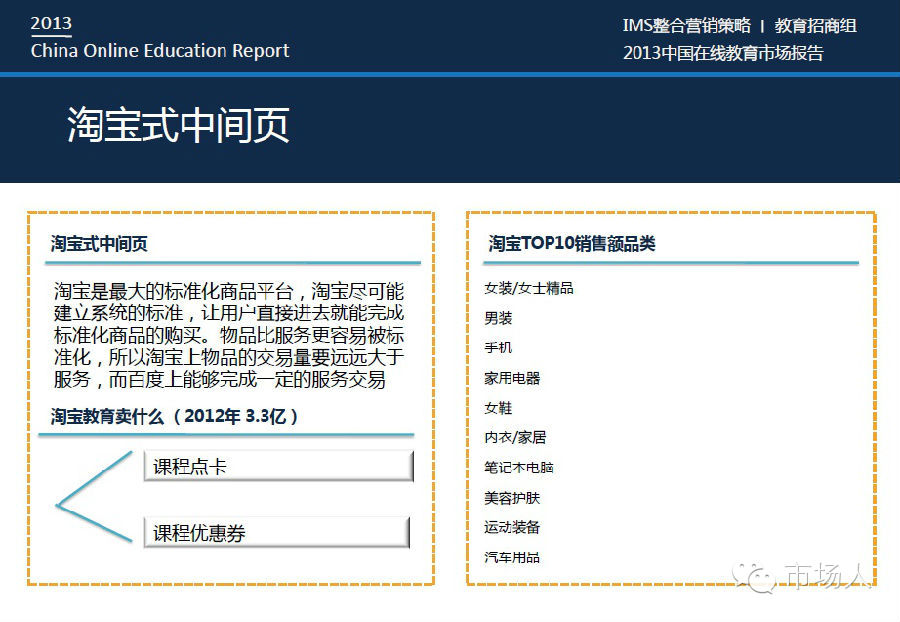Click China Online Education Report text

point(160,50)
